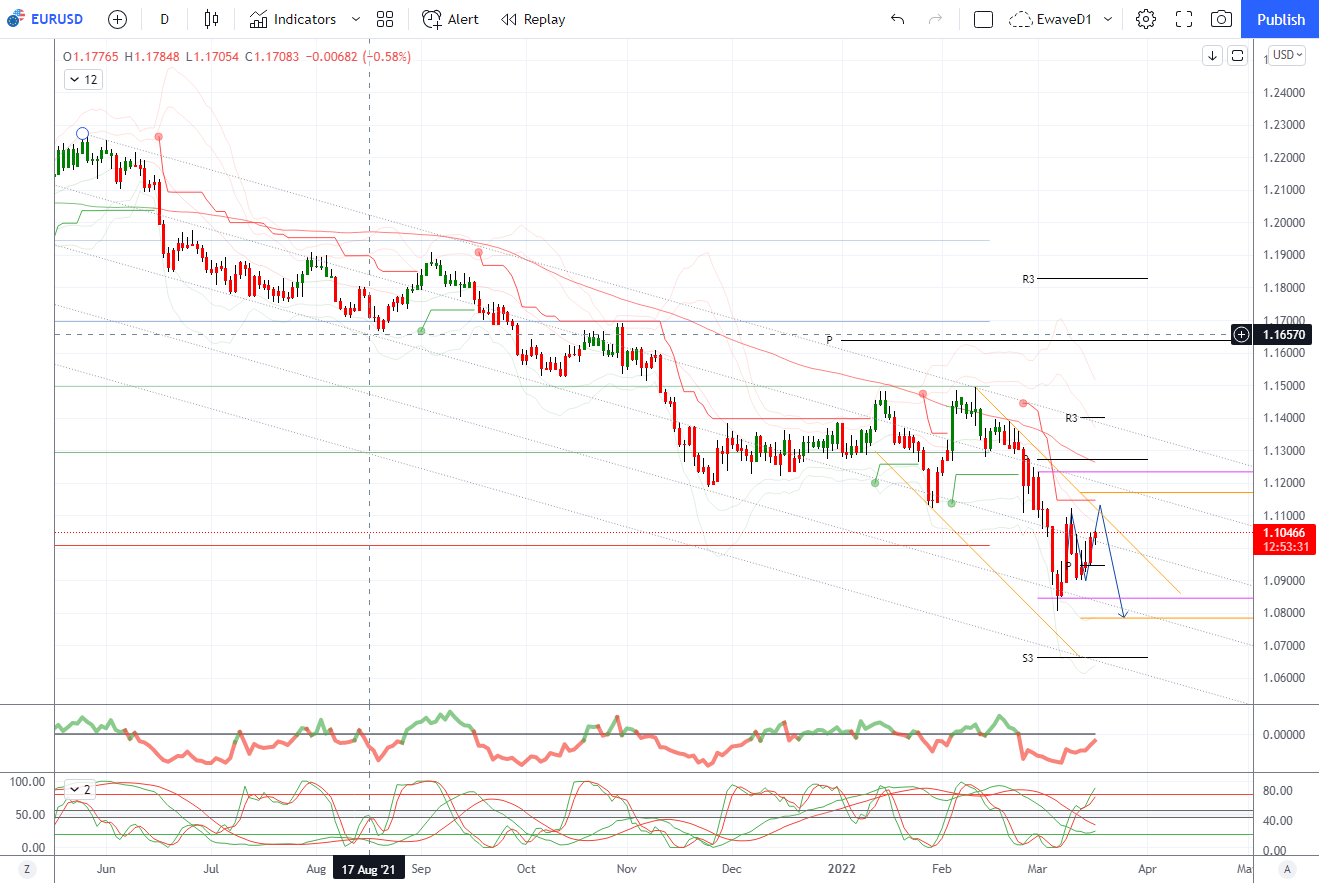Click the 80.00 oscillator scale label
1319x883 pixels.
click(x=1276, y=791)
